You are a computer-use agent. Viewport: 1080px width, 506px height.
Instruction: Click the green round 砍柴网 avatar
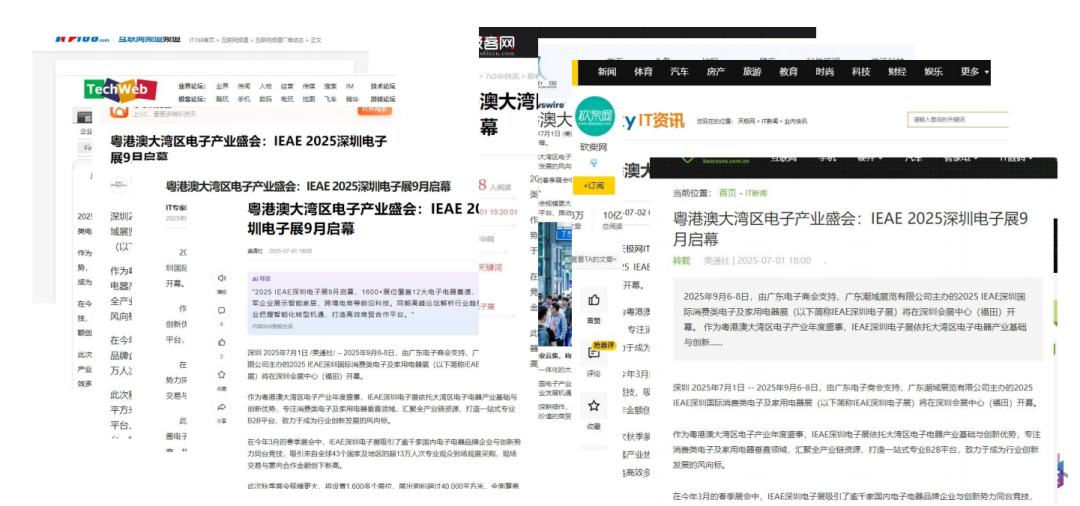pyautogui.click(x=595, y=116)
